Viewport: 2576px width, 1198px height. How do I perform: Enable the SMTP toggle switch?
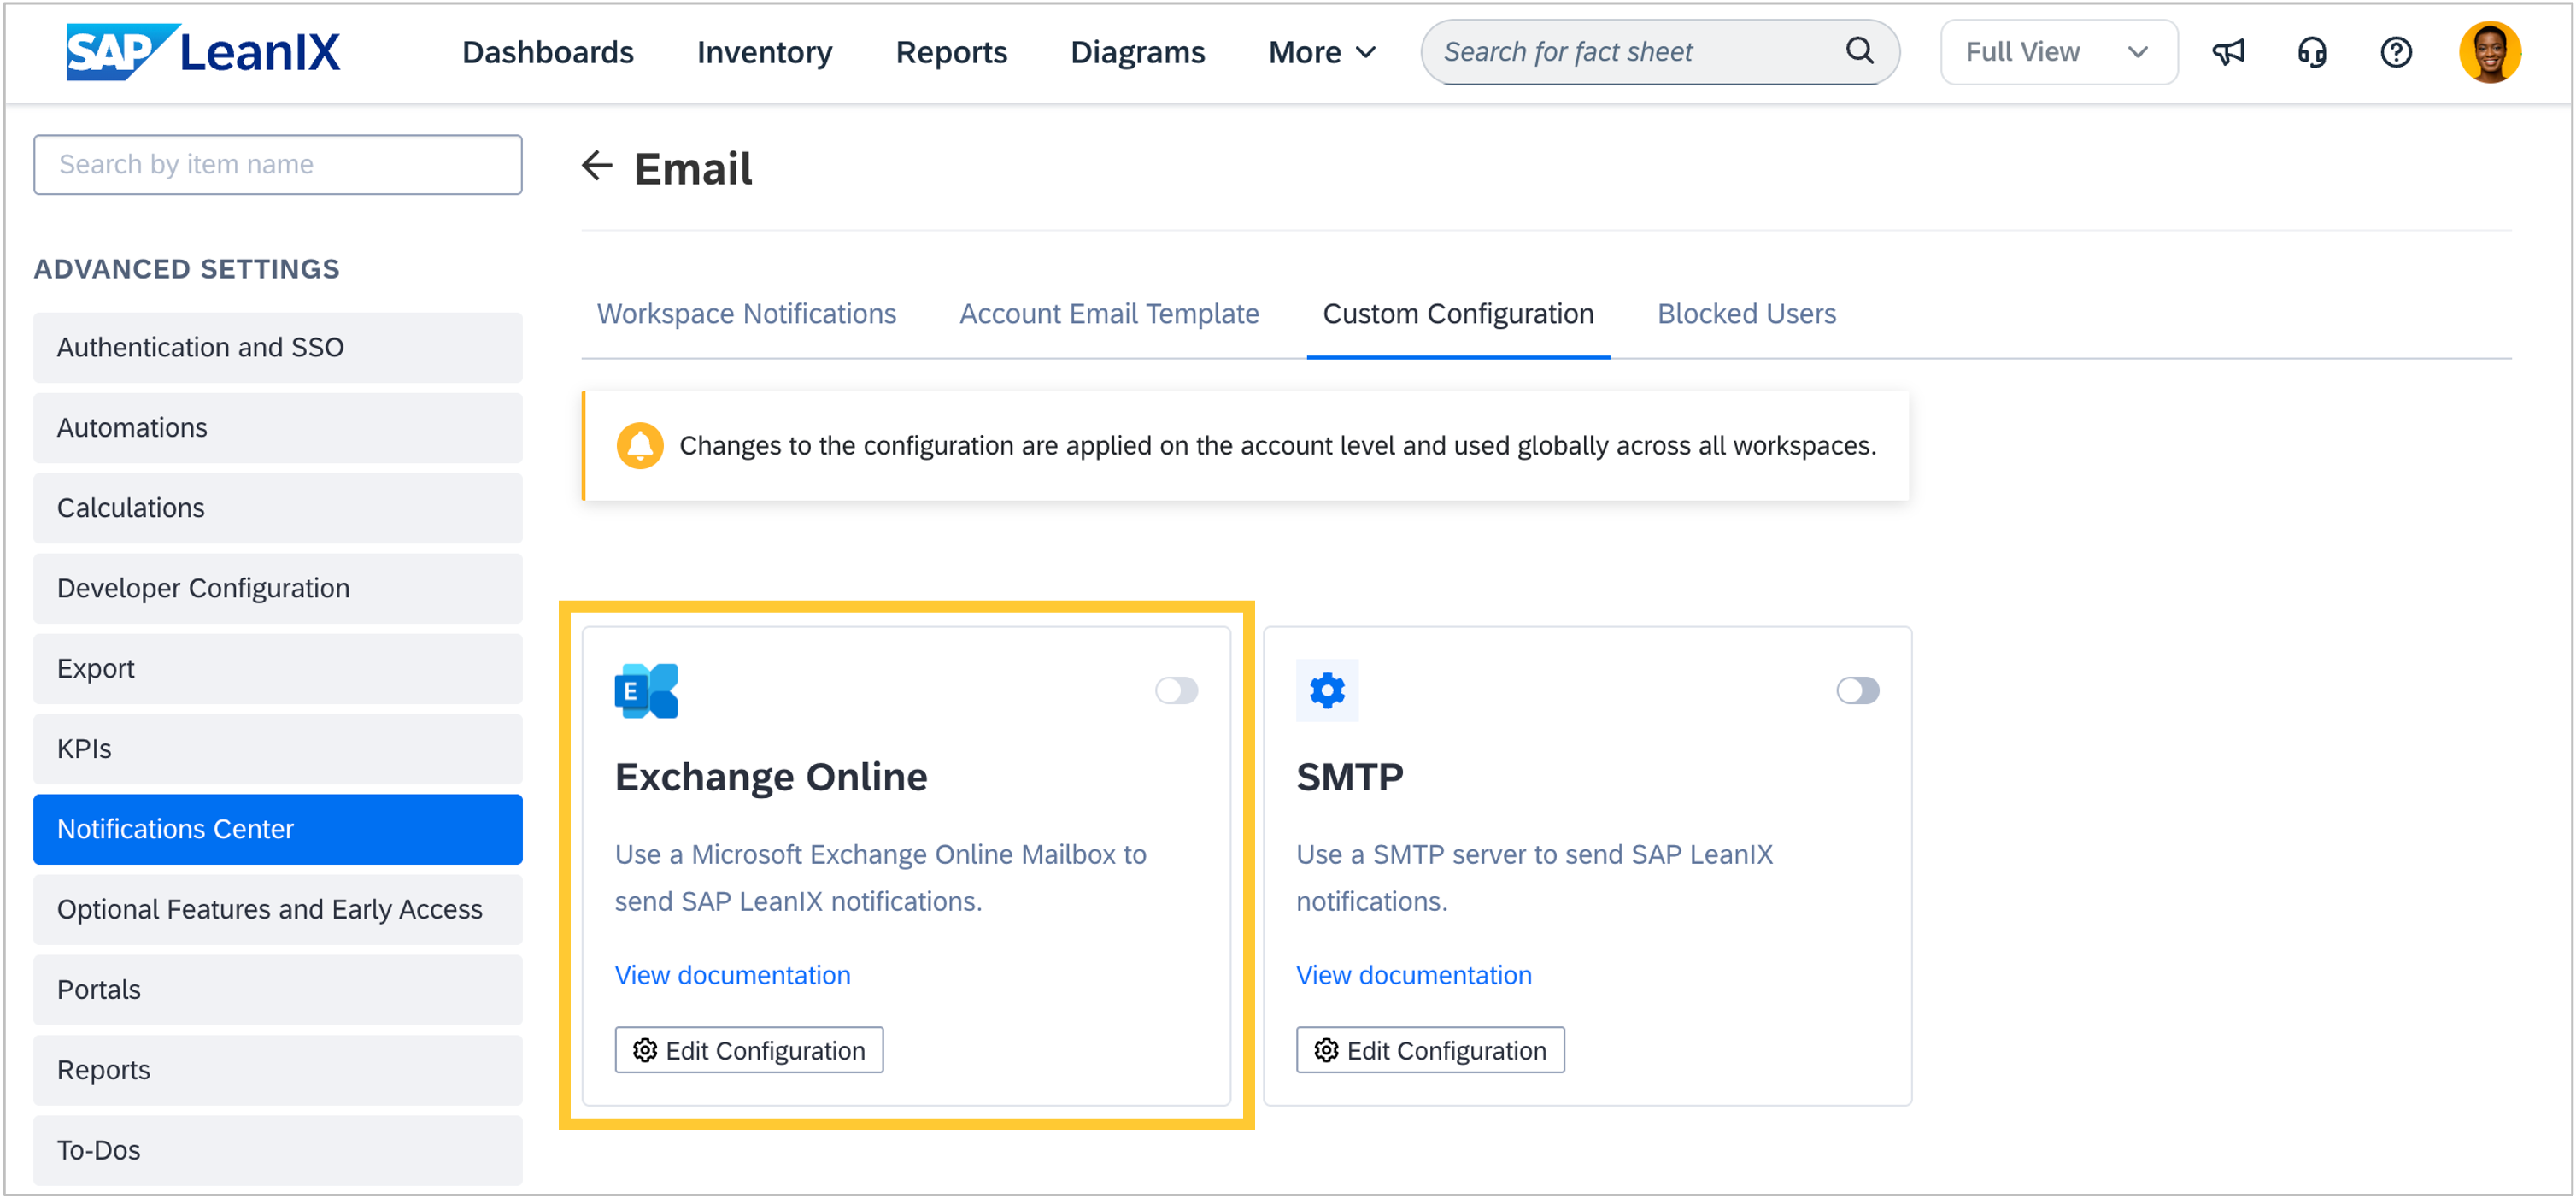pyautogui.click(x=1857, y=690)
